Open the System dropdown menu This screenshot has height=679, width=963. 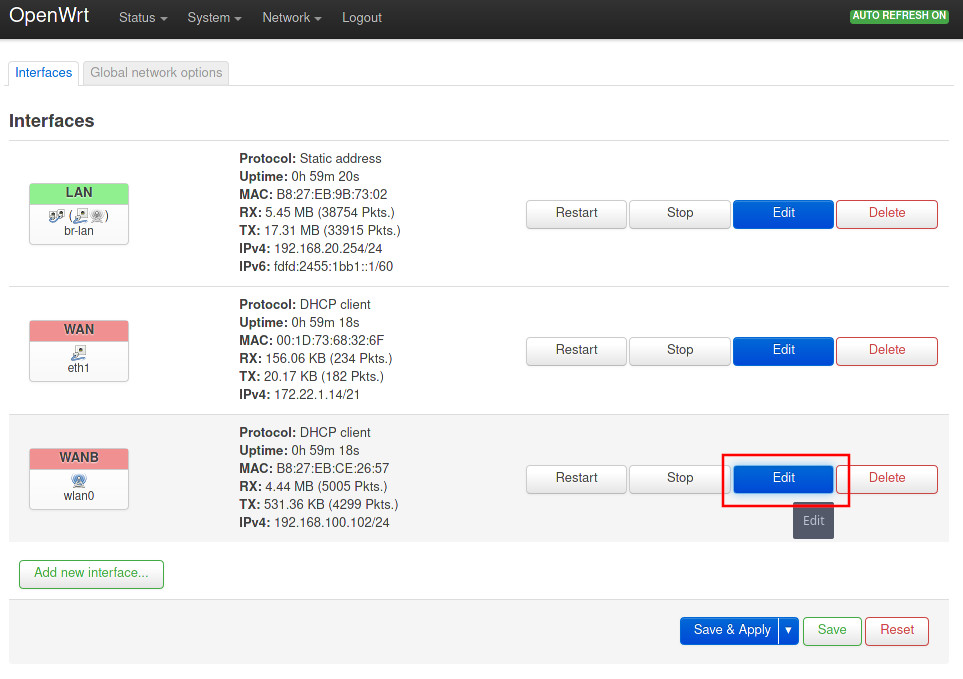214,18
